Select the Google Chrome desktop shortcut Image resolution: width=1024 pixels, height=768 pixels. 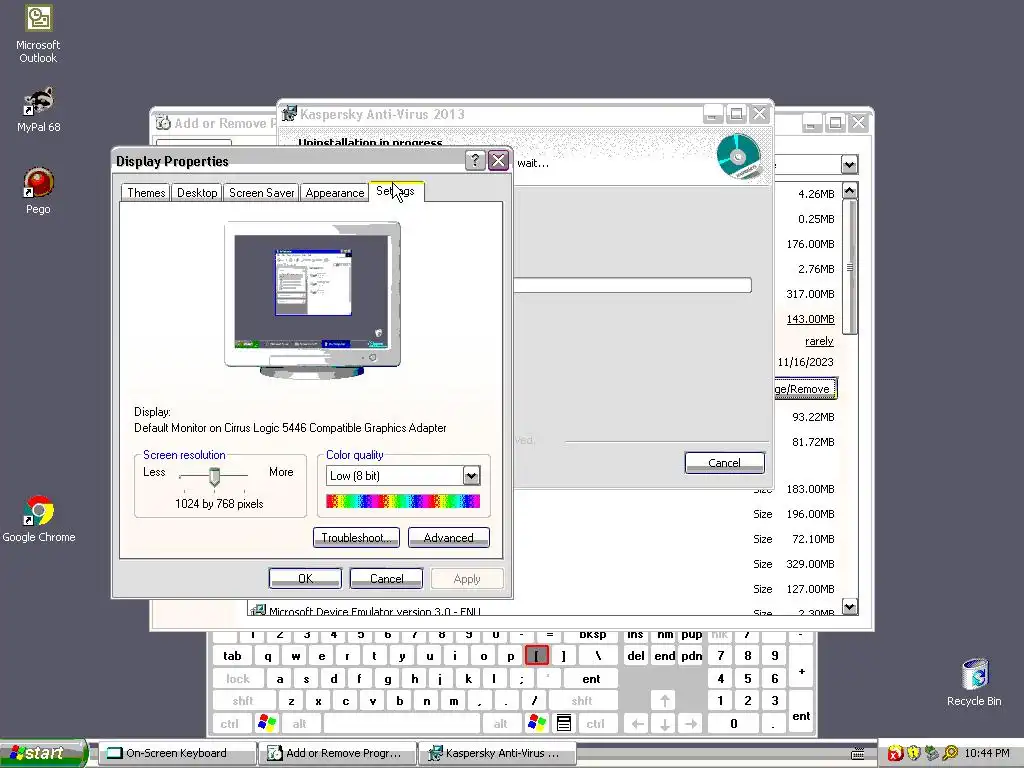pos(39,519)
